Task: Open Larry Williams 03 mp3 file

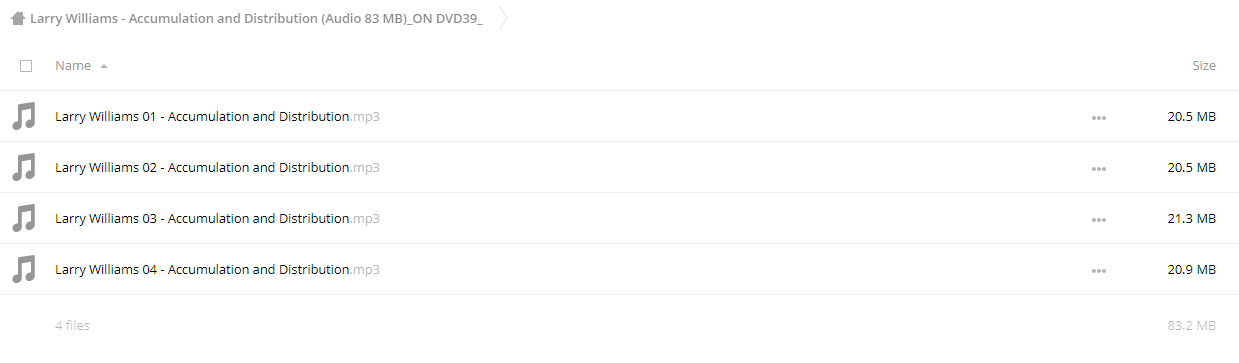Action: click(x=217, y=219)
